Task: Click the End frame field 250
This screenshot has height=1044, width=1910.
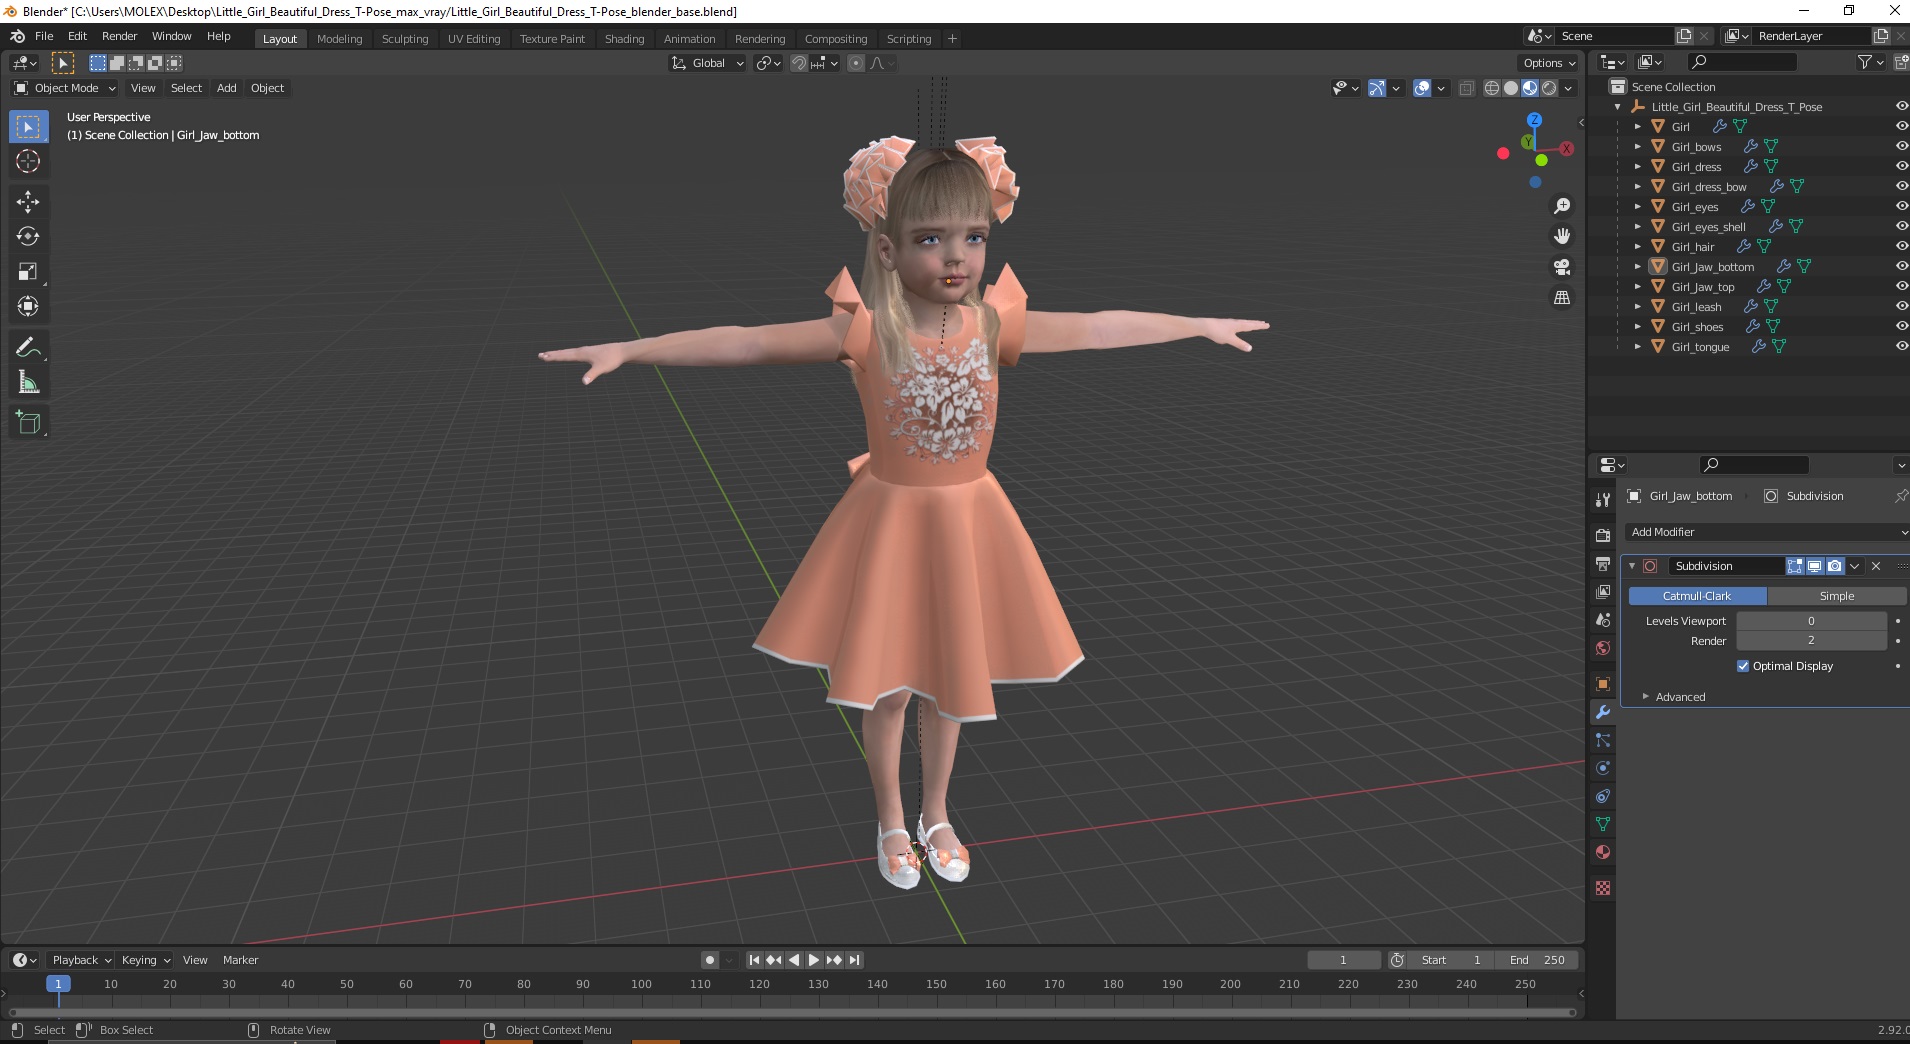Action: click(1538, 960)
